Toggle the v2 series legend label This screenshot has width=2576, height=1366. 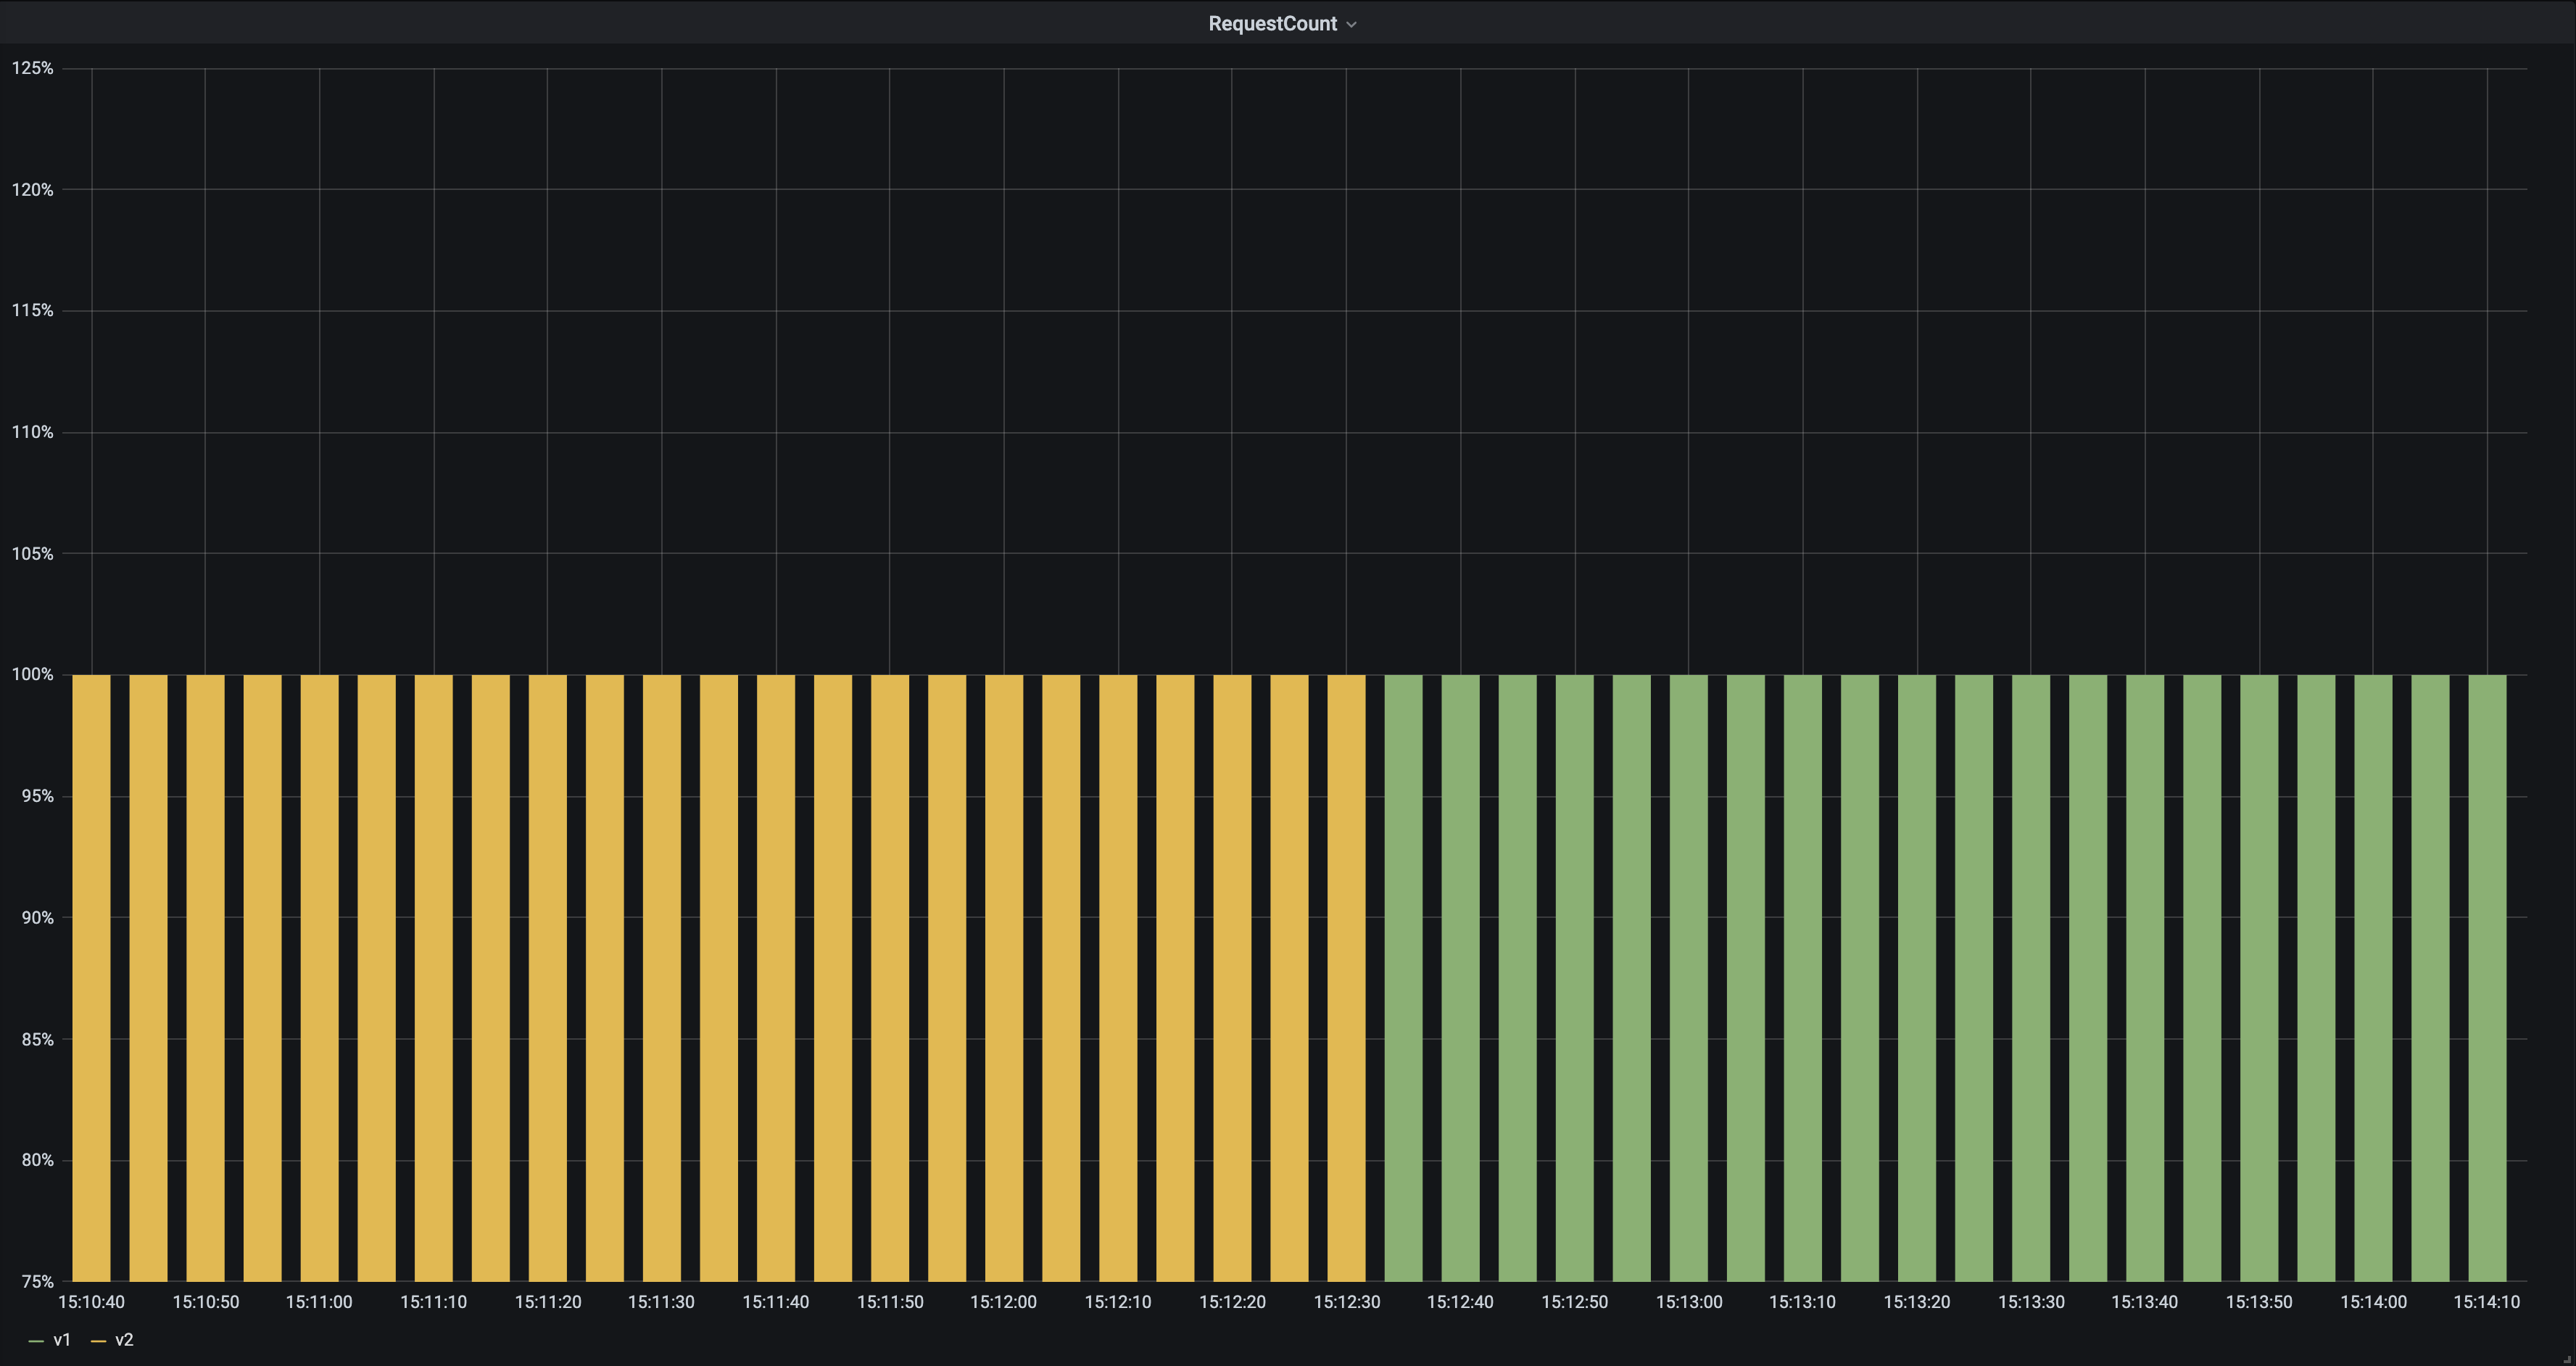point(124,1340)
